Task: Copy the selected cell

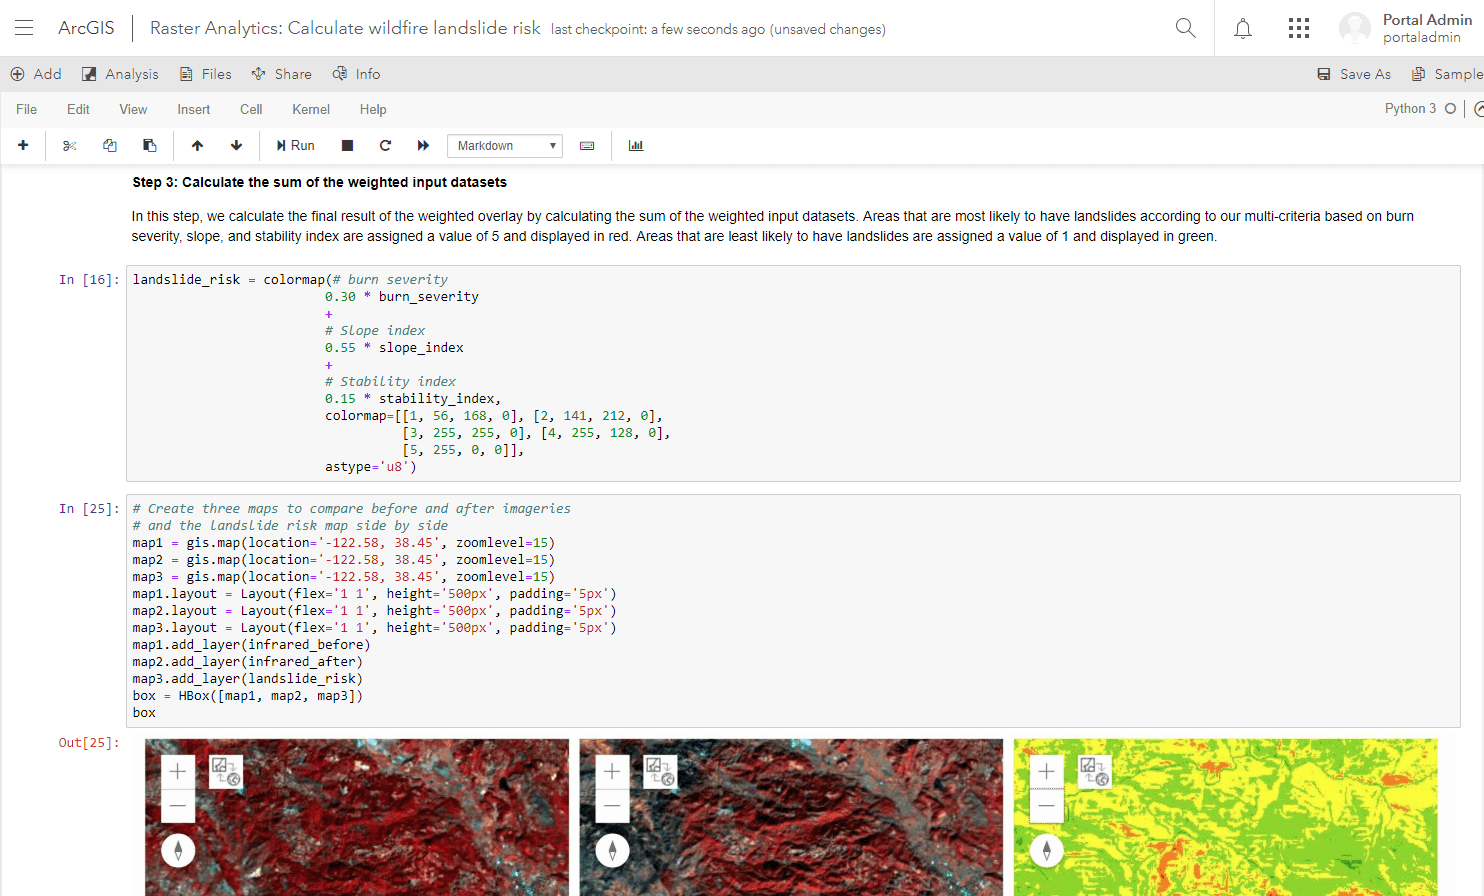Action: (x=109, y=145)
